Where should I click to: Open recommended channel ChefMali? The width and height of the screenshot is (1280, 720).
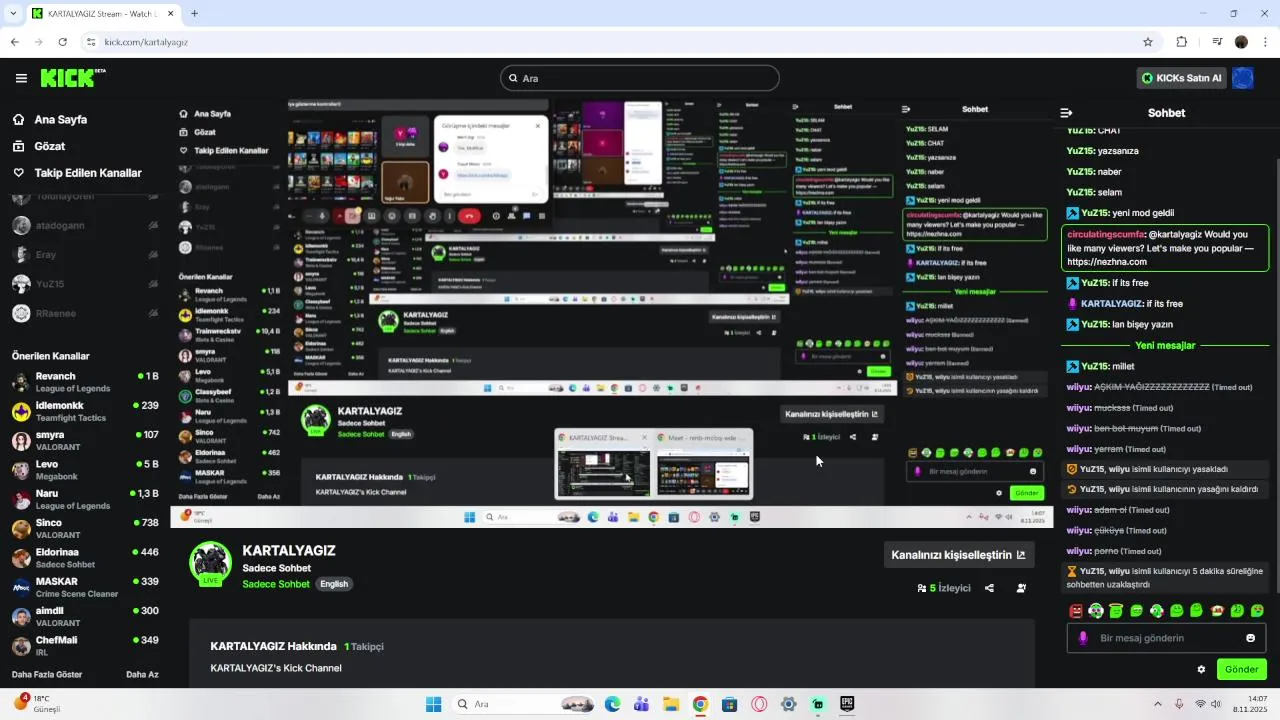(x=85, y=646)
